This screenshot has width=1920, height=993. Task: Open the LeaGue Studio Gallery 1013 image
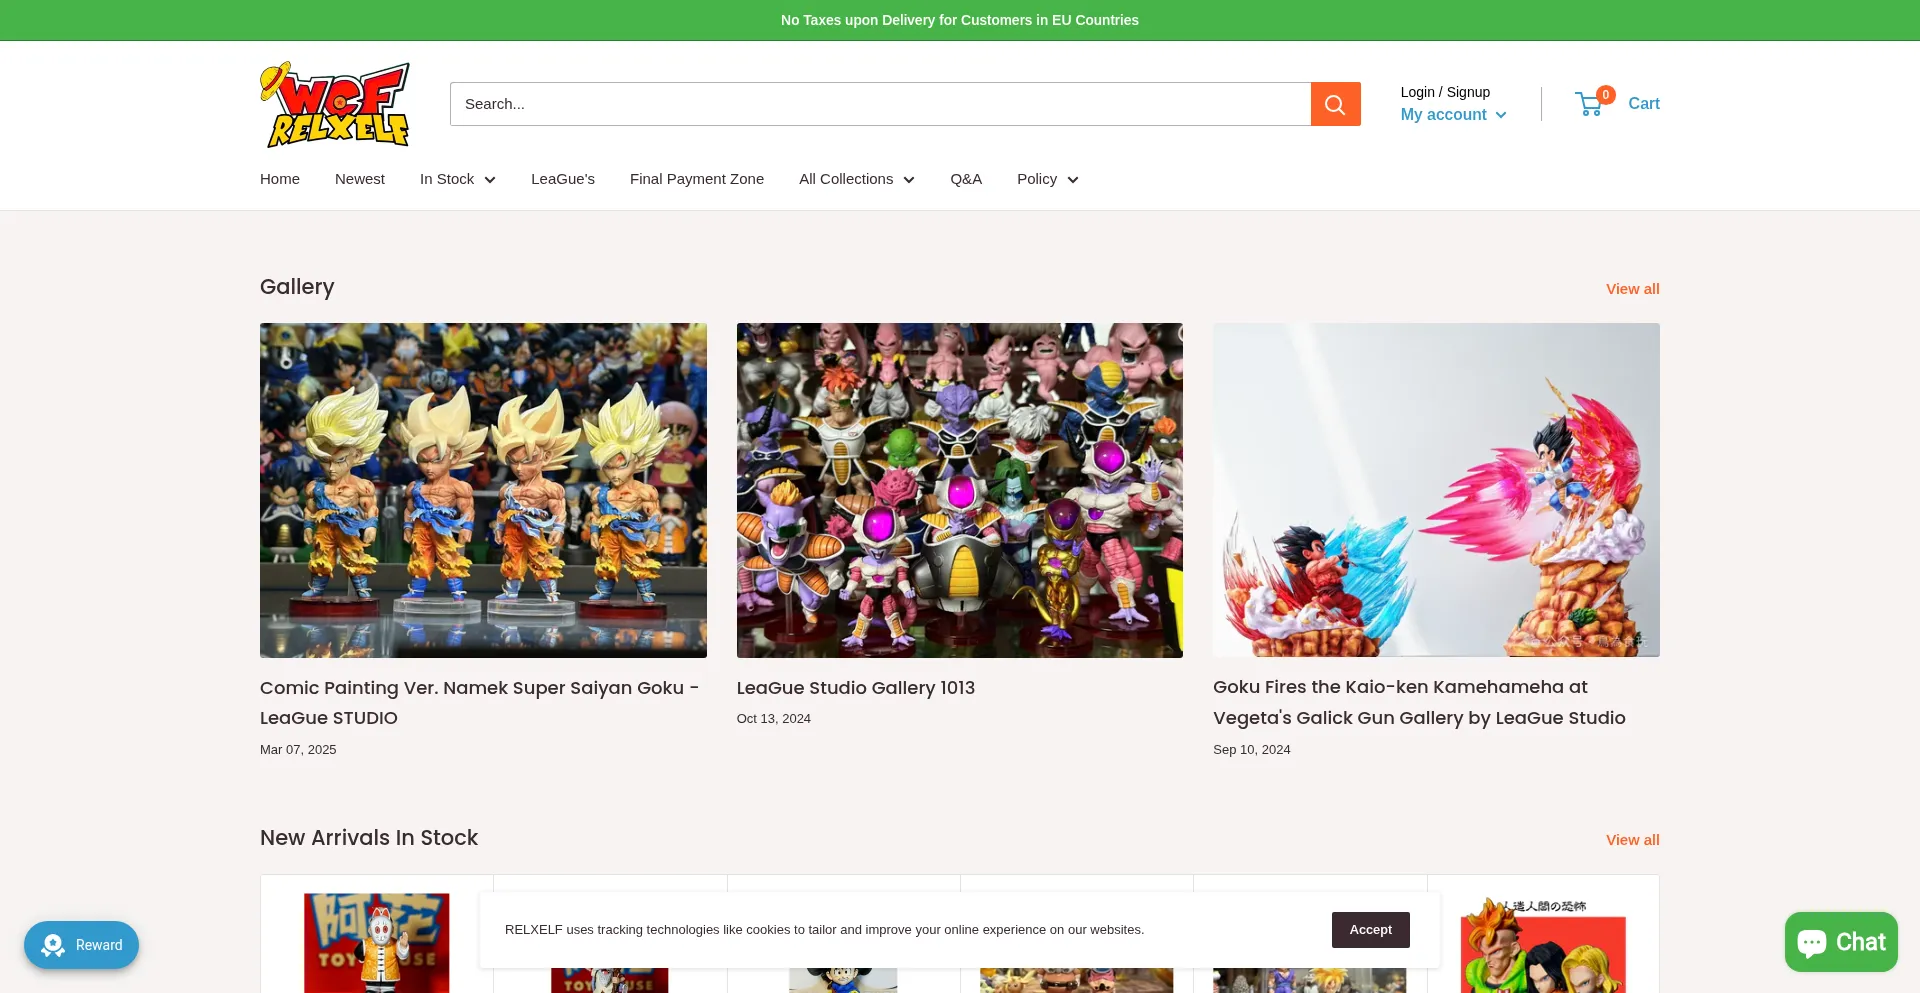pyautogui.click(x=959, y=490)
